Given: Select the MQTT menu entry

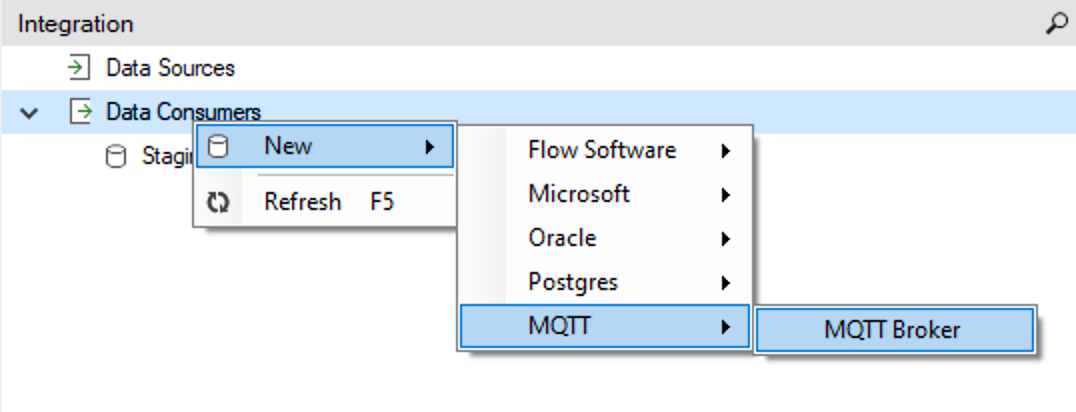Looking at the screenshot, I should tap(605, 326).
